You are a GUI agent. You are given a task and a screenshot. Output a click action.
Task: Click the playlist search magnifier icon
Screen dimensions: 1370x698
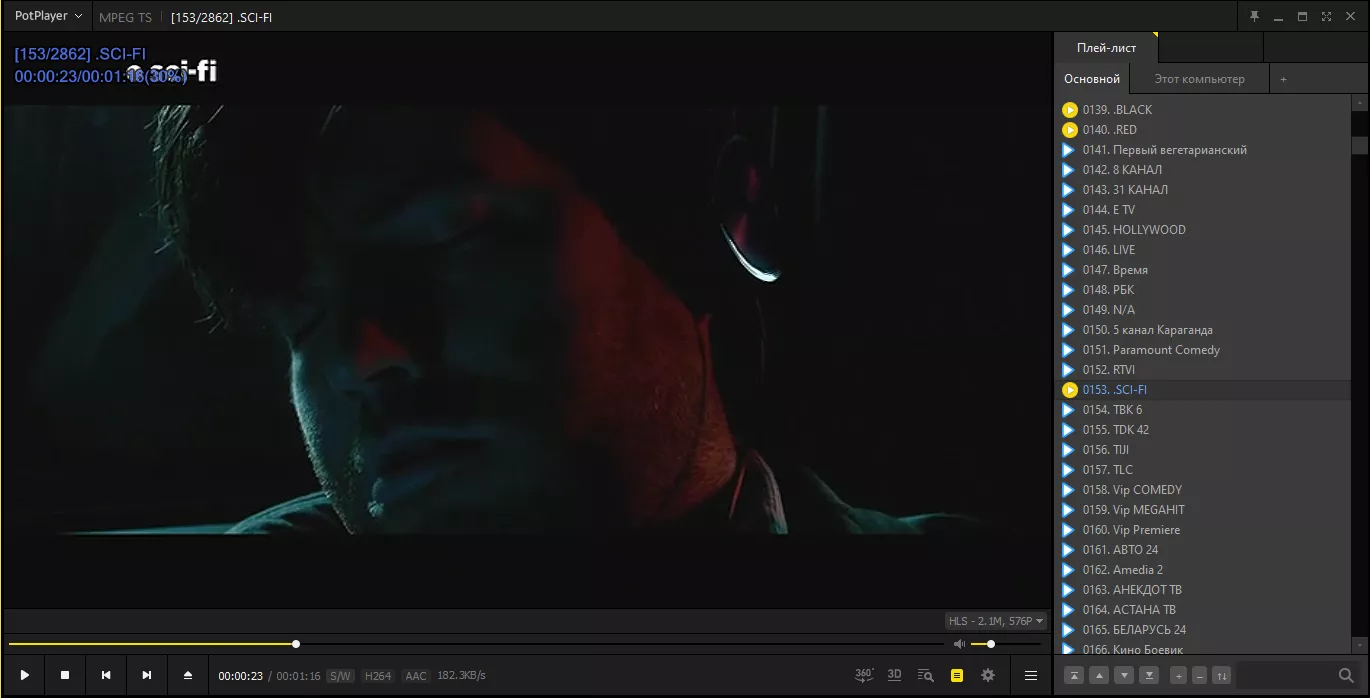coord(1346,675)
